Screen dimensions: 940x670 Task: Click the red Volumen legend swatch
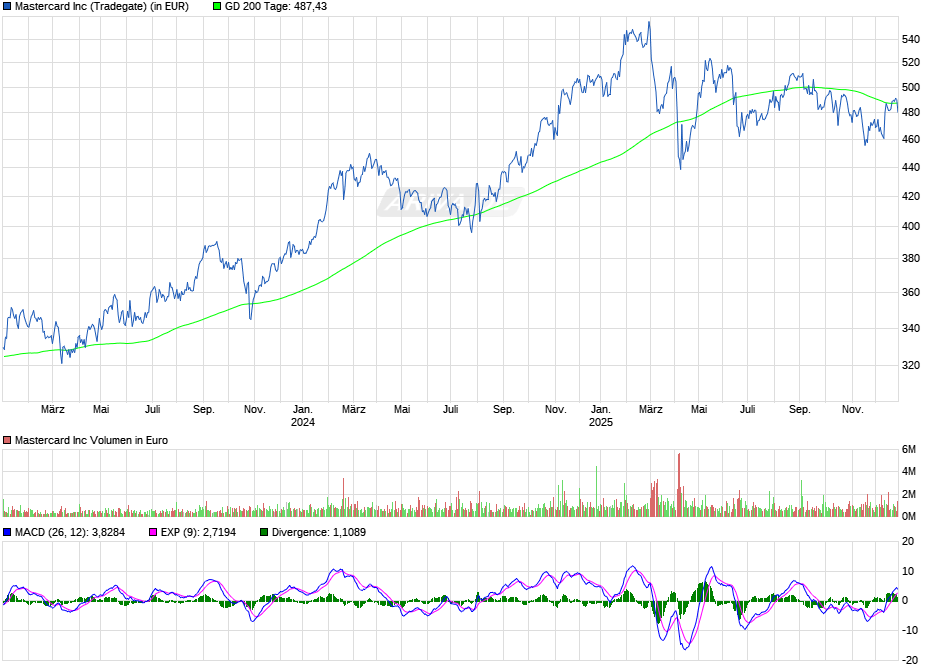tap(7, 440)
